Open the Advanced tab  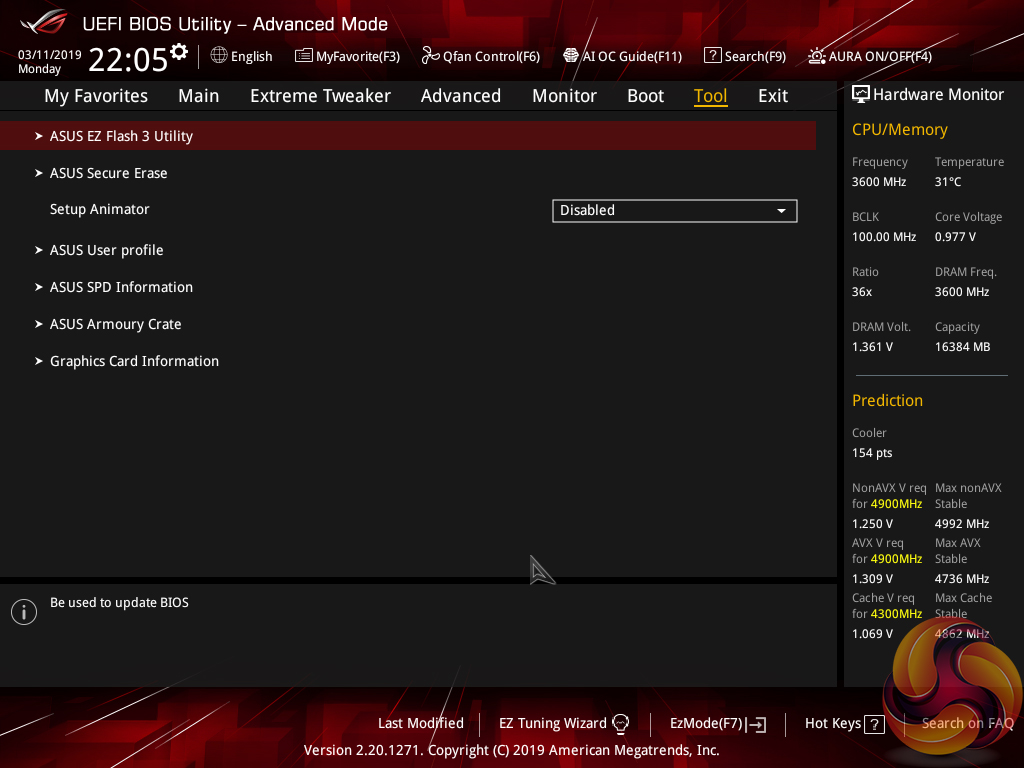tap(460, 95)
